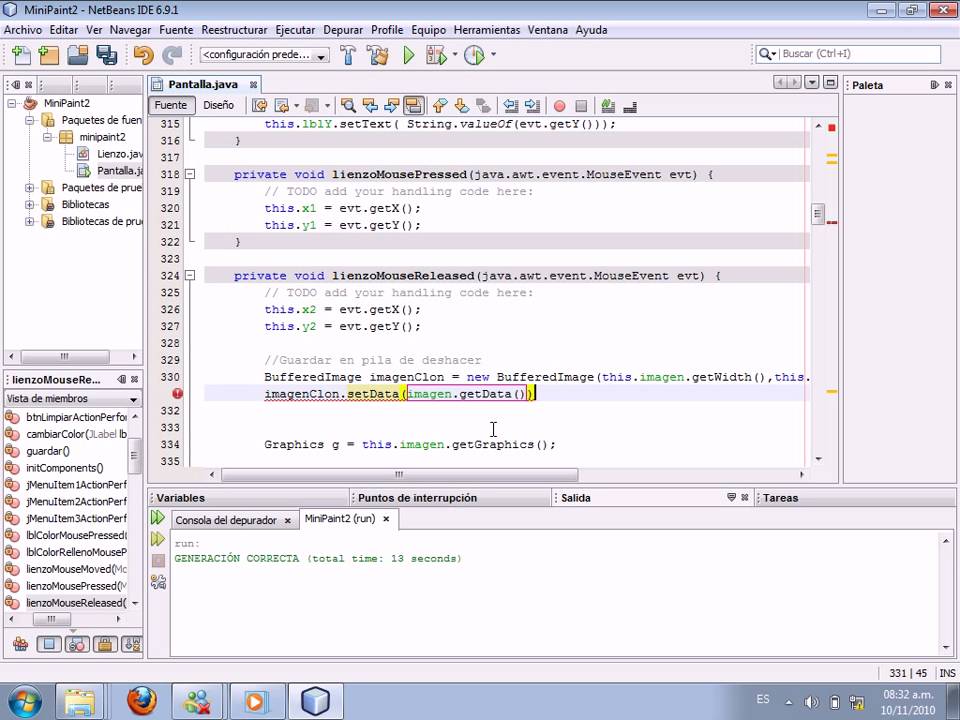The width and height of the screenshot is (960, 720).
Task: Click the output stop square icon
Action: pos(158,560)
